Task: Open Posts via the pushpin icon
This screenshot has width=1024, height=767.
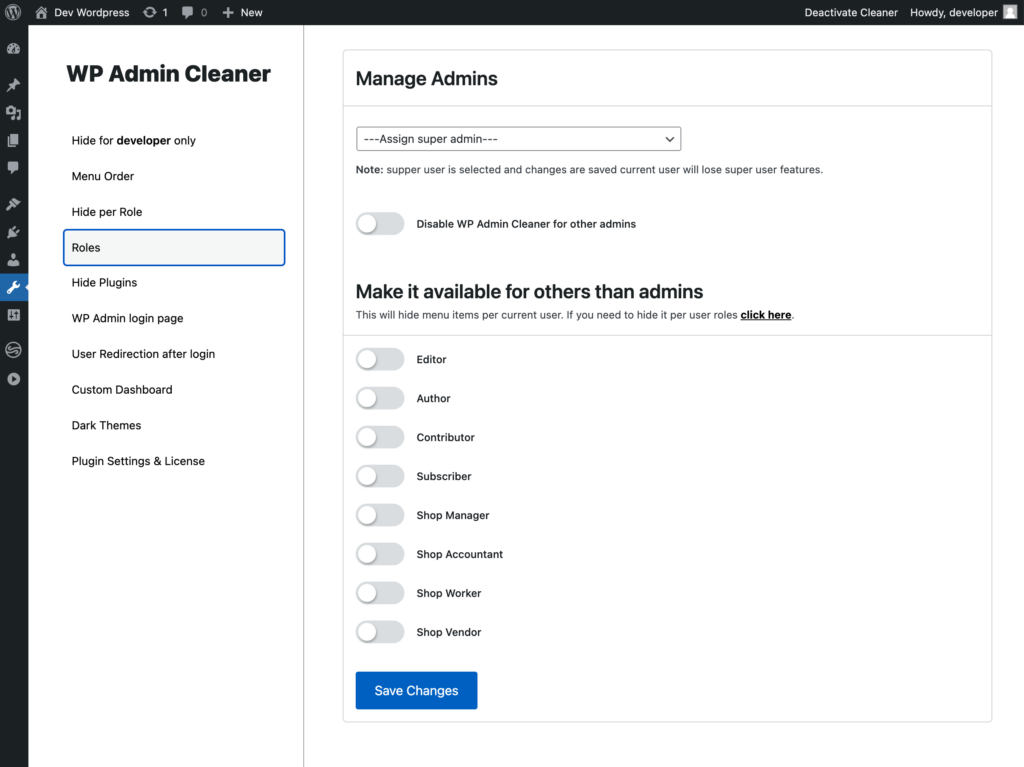Action: pos(13,85)
